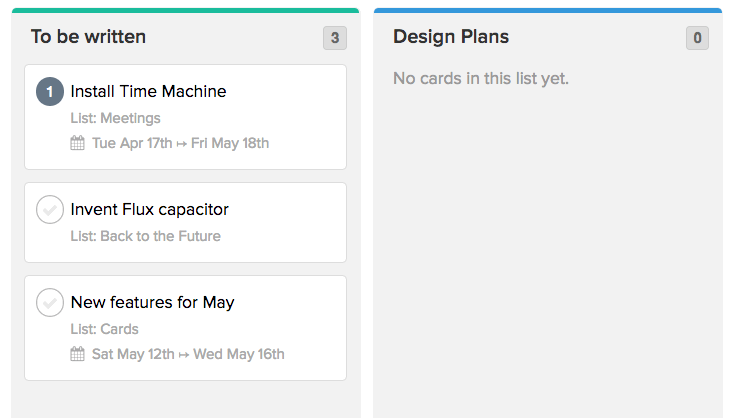
Task: Click the No cards in this list yet text
Action: point(481,78)
